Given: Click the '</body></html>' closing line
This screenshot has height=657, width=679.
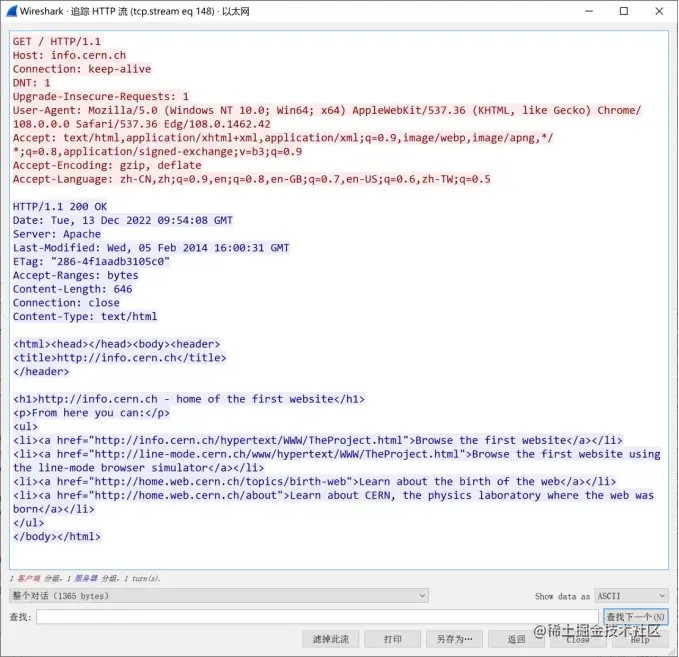Looking at the screenshot, I should 57,537.
